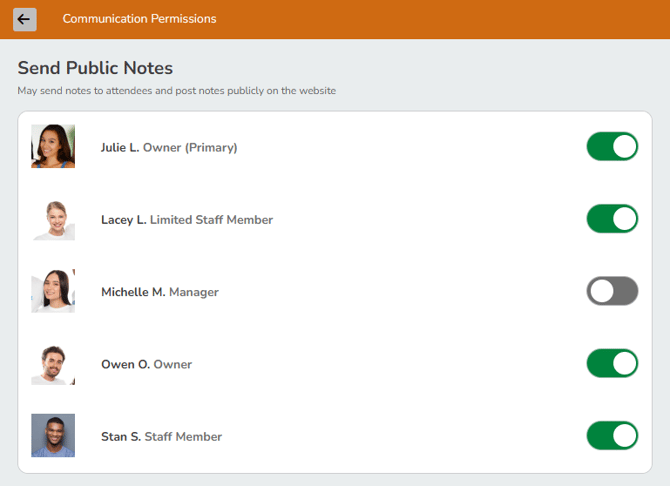
Task: Click the name Julie L.
Action: tap(120, 147)
